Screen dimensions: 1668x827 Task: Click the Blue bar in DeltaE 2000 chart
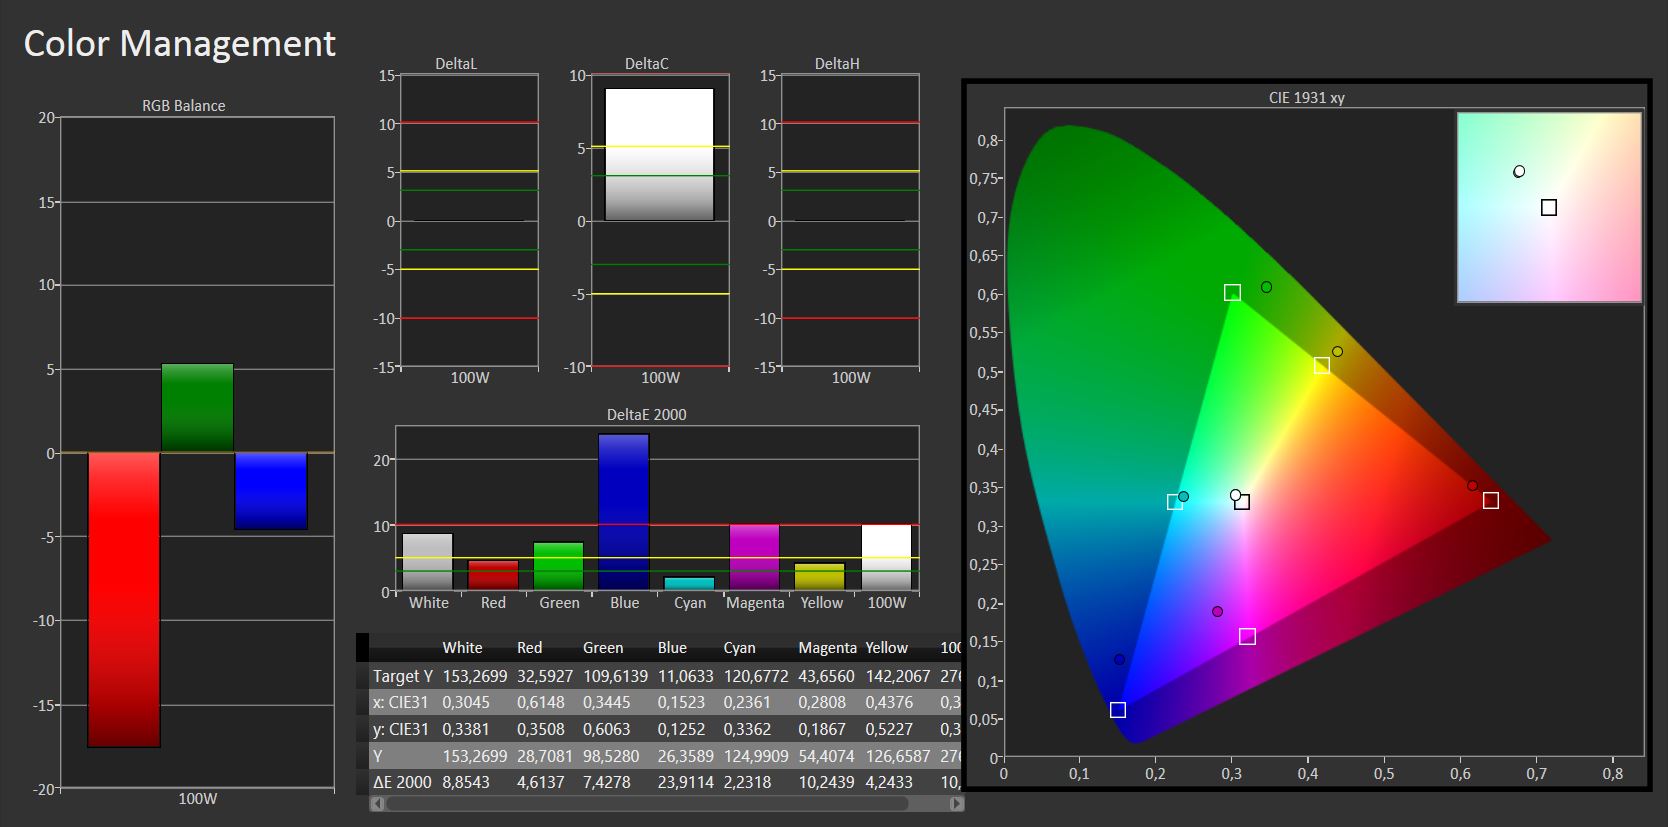pyautogui.click(x=624, y=512)
